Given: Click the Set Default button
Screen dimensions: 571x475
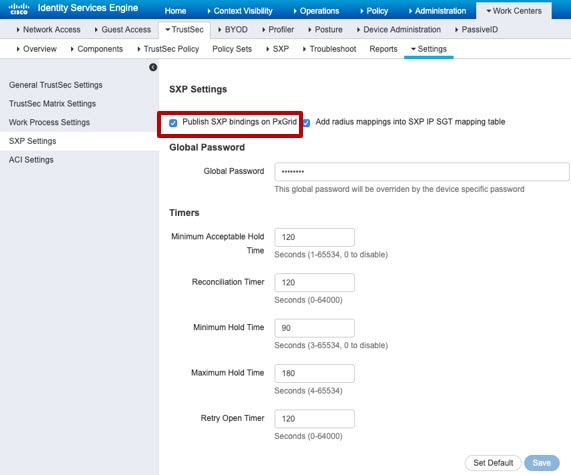Looking at the screenshot, I should (x=493, y=463).
